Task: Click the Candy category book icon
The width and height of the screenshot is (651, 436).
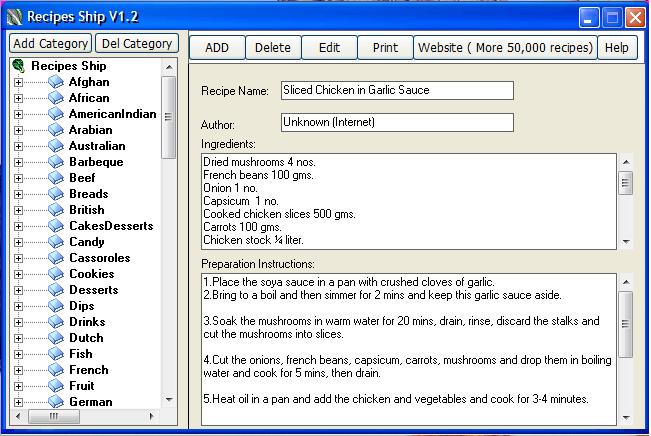Action: tap(56, 242)
